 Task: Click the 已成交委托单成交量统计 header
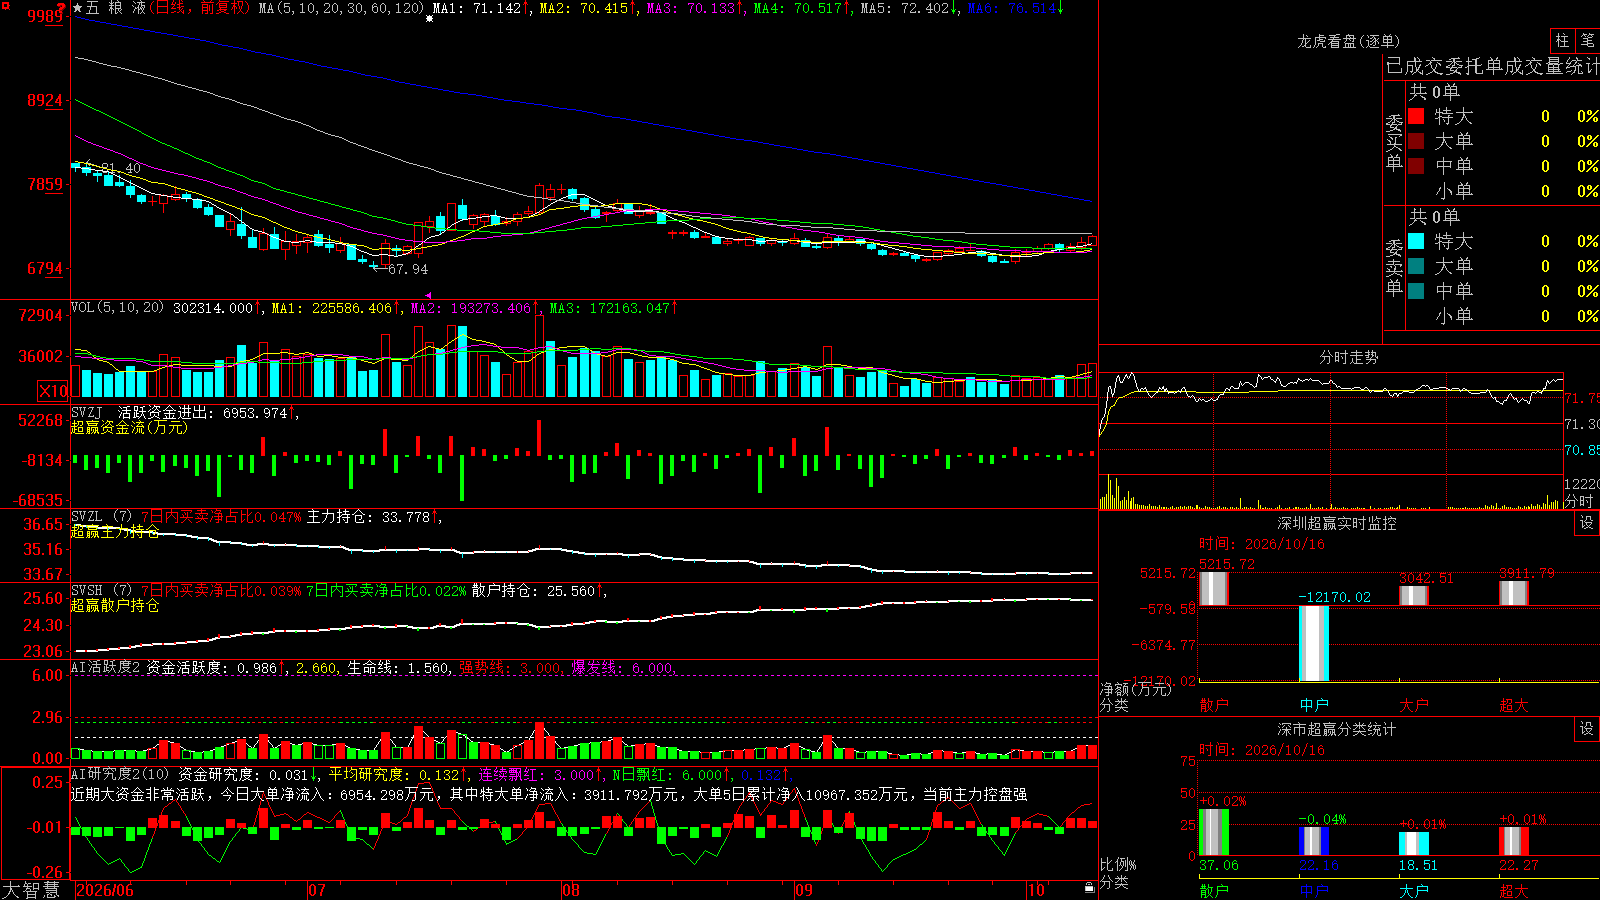[x=1492, y=66]
